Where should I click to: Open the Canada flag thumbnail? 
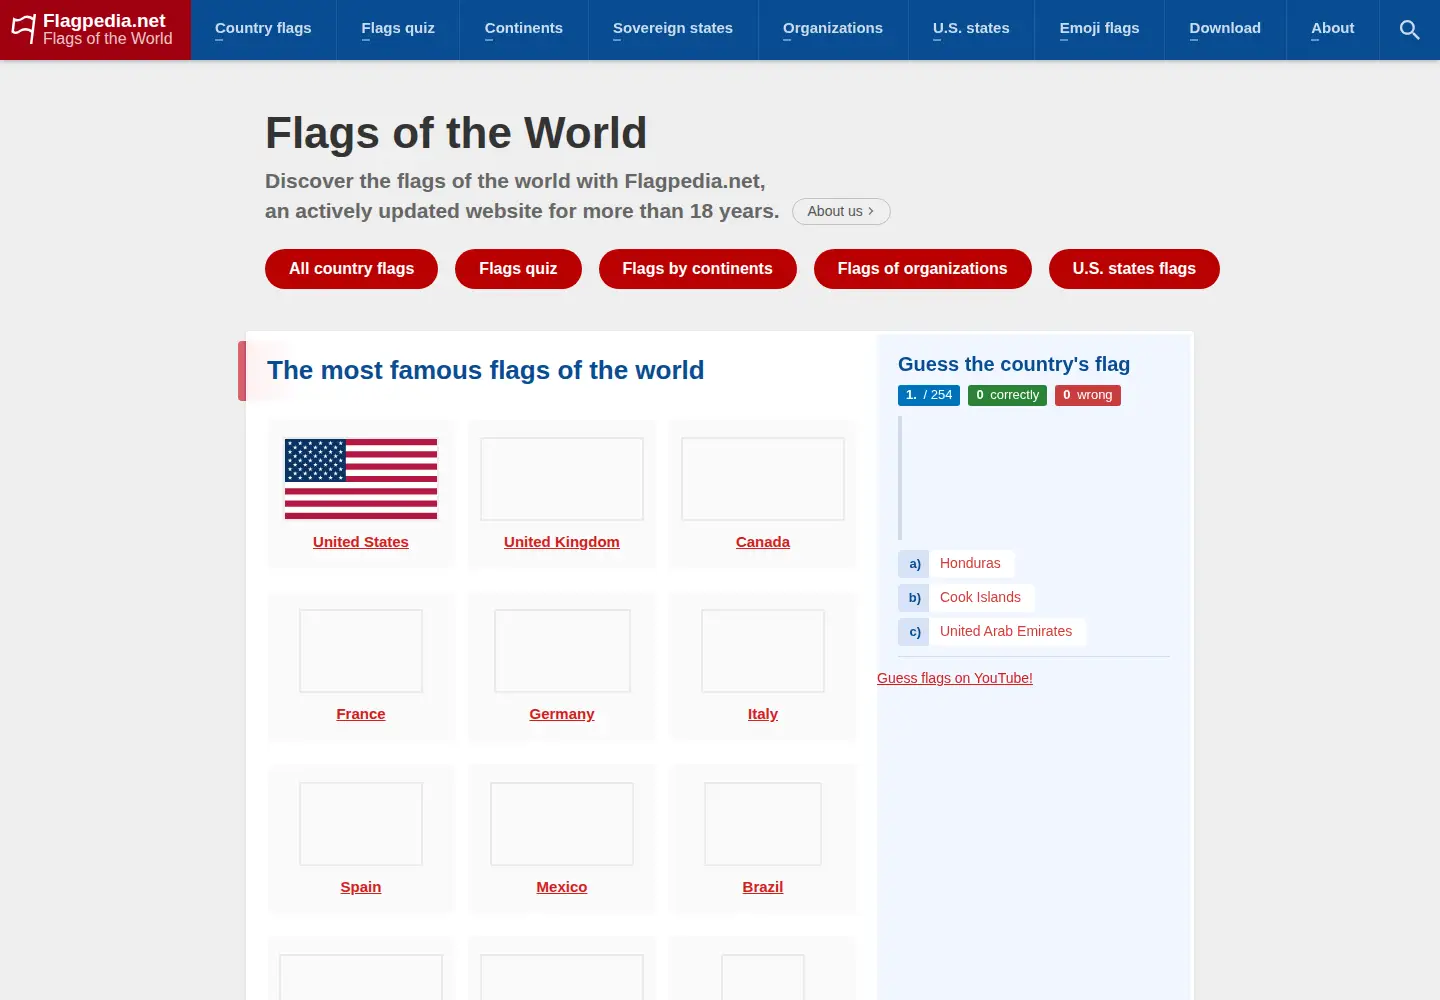pos(763,479)
